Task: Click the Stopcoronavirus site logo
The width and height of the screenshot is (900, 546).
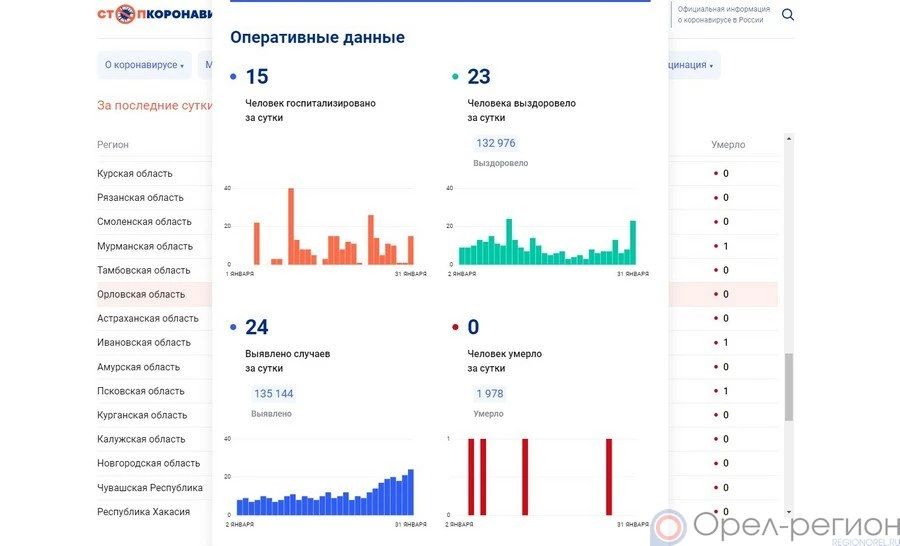Action: [155, 14]
